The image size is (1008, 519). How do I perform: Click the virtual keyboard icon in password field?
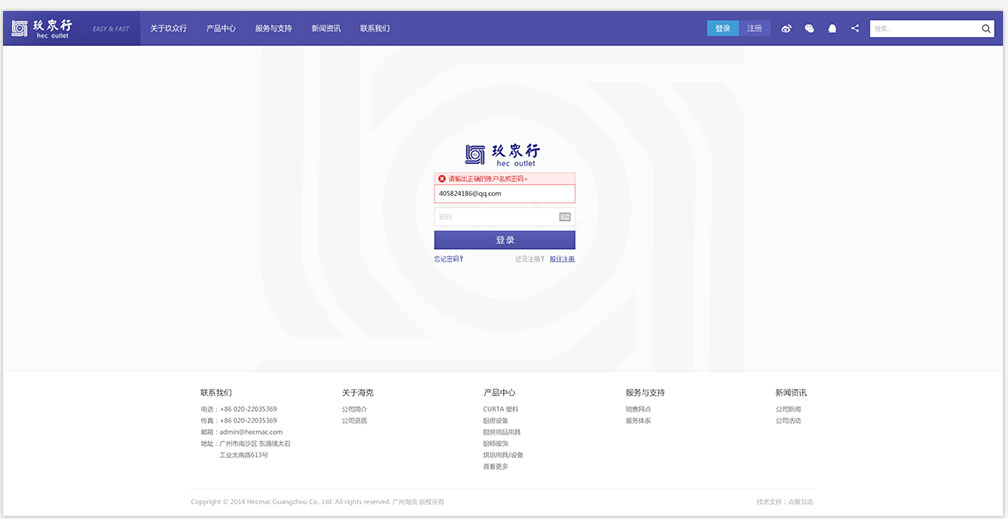tap(565, 217)
